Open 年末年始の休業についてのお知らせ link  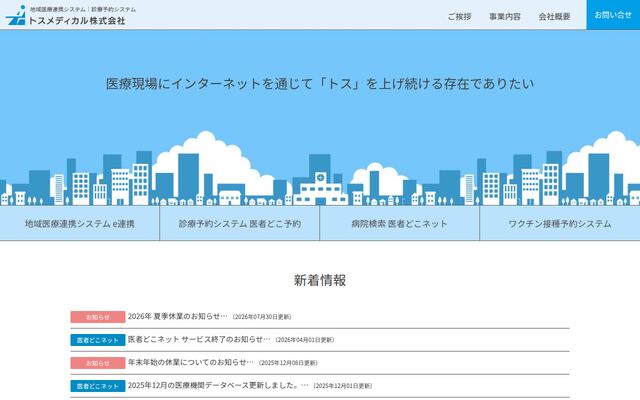(191, 362)
